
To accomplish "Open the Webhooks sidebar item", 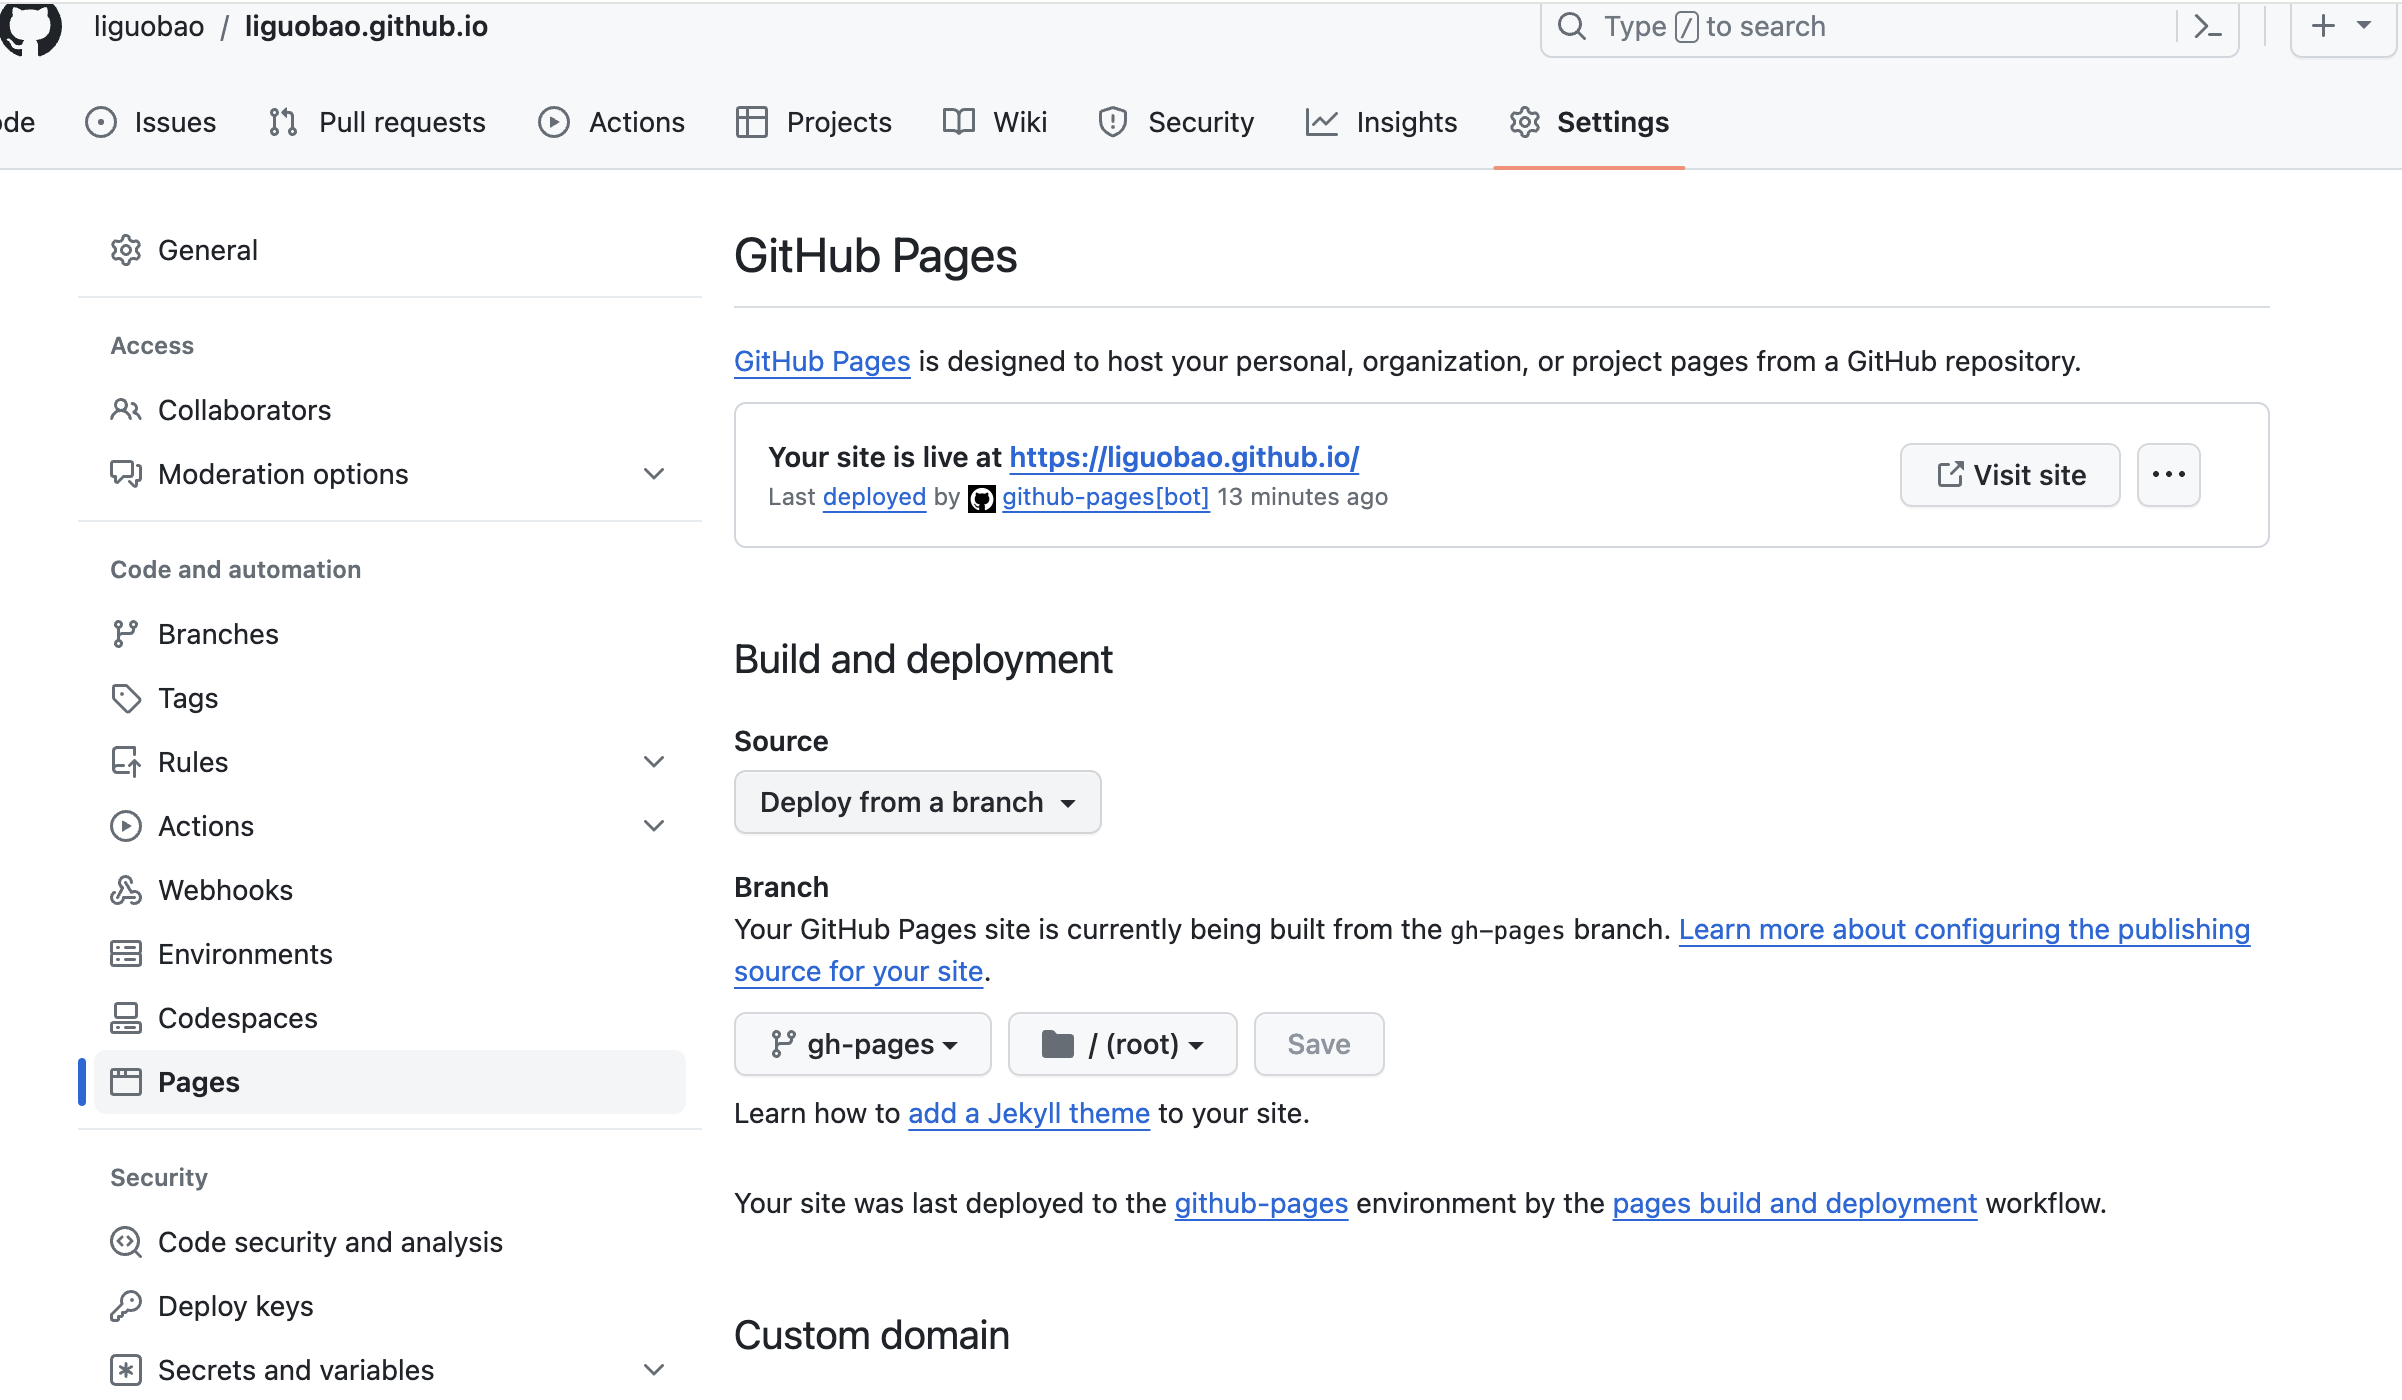I will pyautogui.click(x=225, y=890).
